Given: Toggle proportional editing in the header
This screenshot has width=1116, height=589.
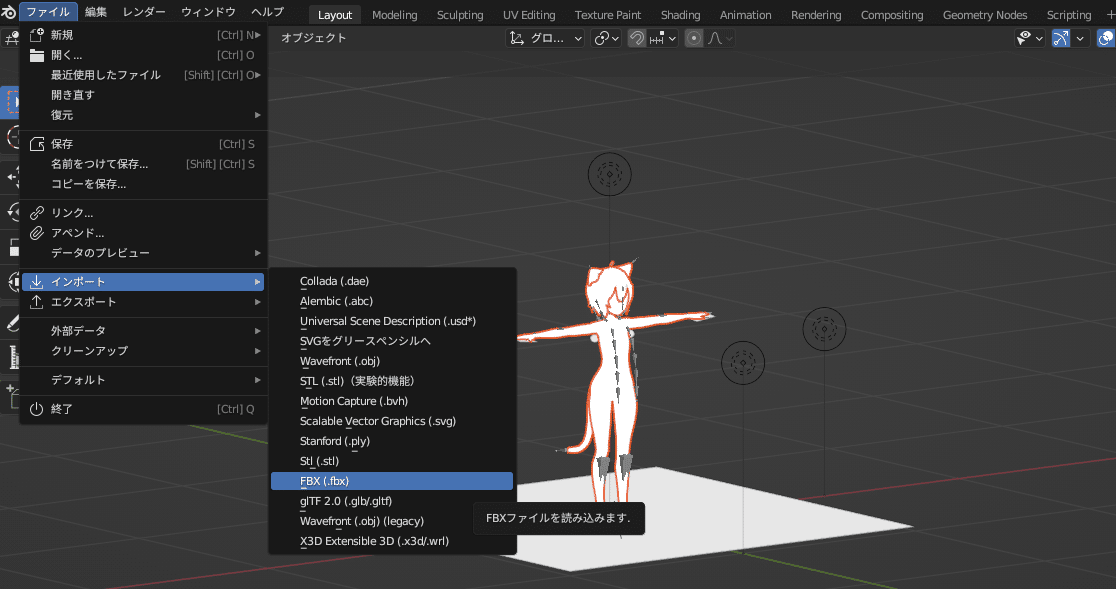Looking at the screenshot, I should pos(694,38).
